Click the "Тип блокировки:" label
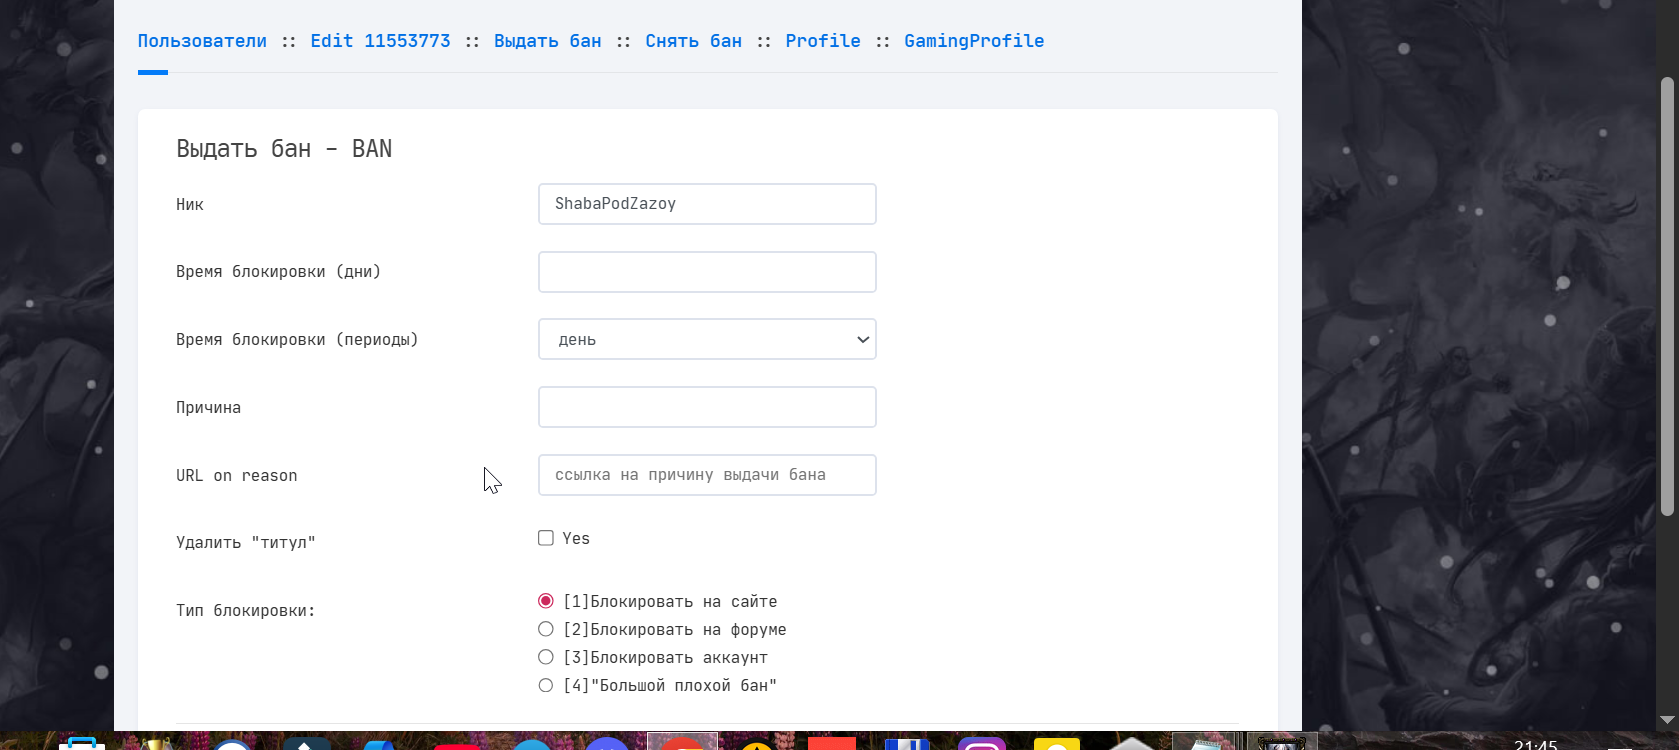The width and height of the screenshot is (1679, 750). pyautogui.click(x=246, y=611)
